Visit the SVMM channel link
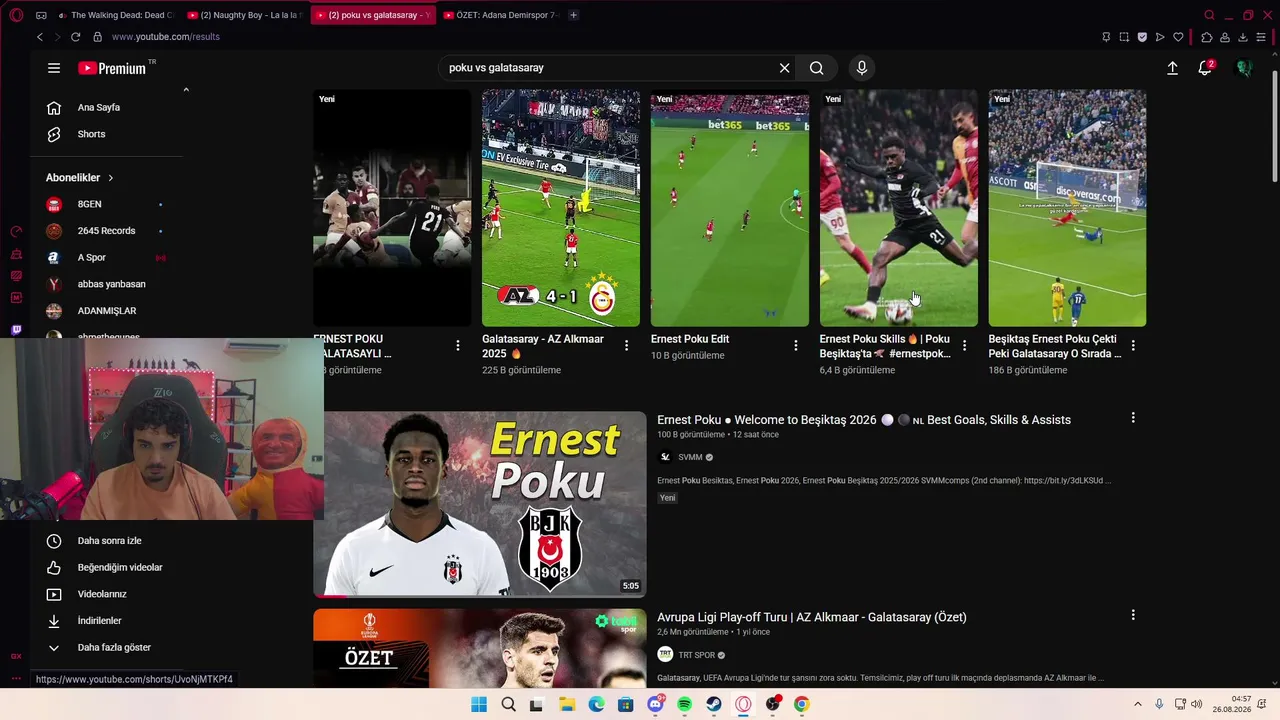Viewport: 1280px width, 720px height. coord(690,457)
